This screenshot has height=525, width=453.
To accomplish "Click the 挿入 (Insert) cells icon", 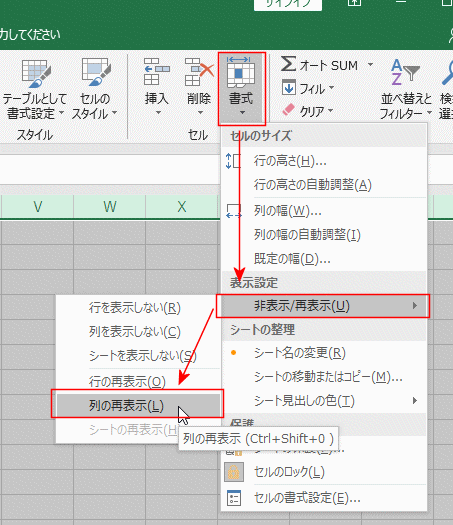I will point(156,71).
